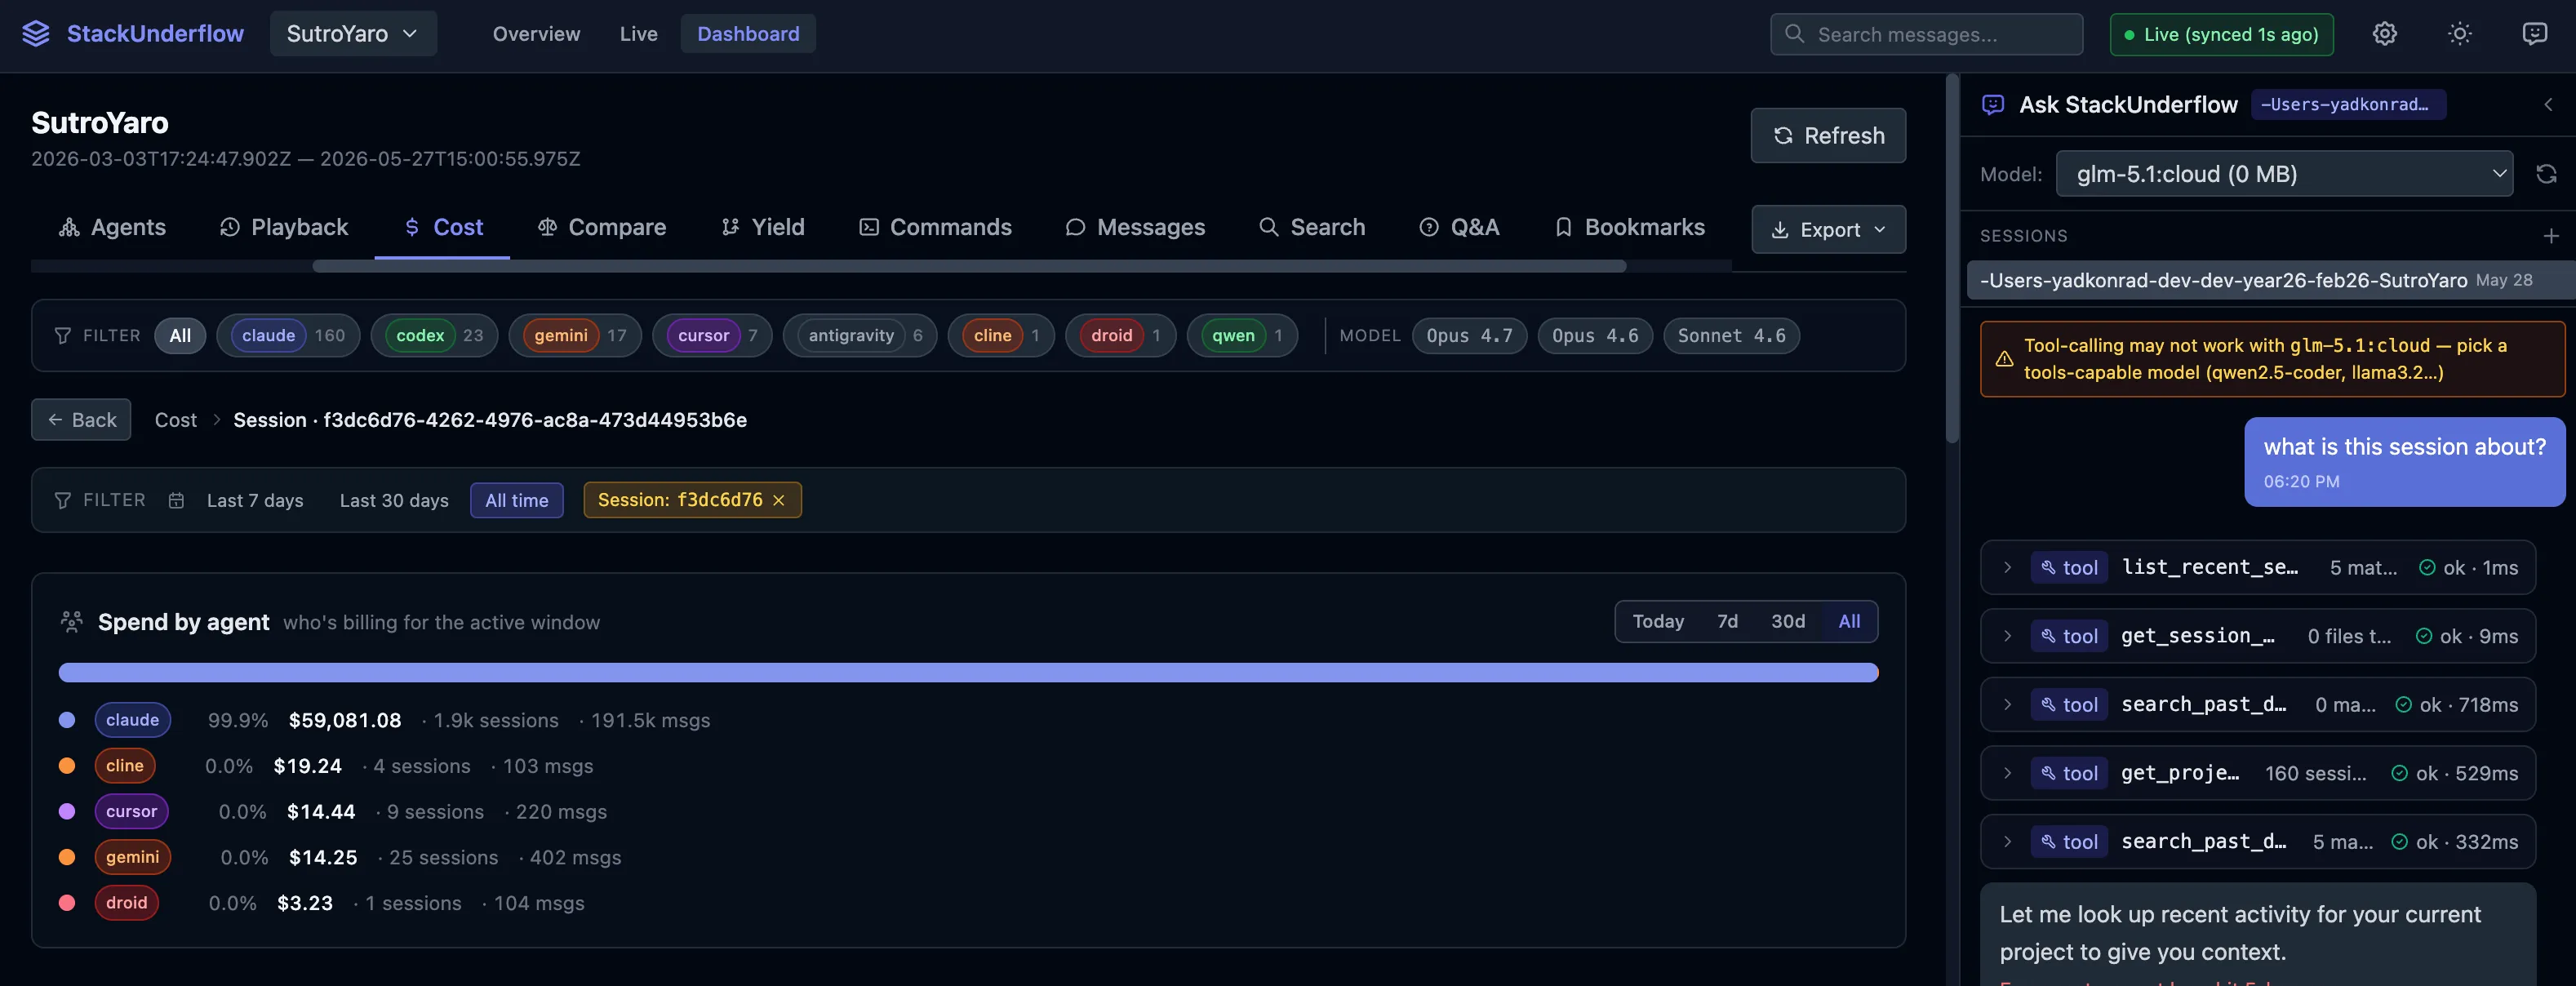Select the All agent filter chip
The image size is (2576, 986).
(180, 336)
